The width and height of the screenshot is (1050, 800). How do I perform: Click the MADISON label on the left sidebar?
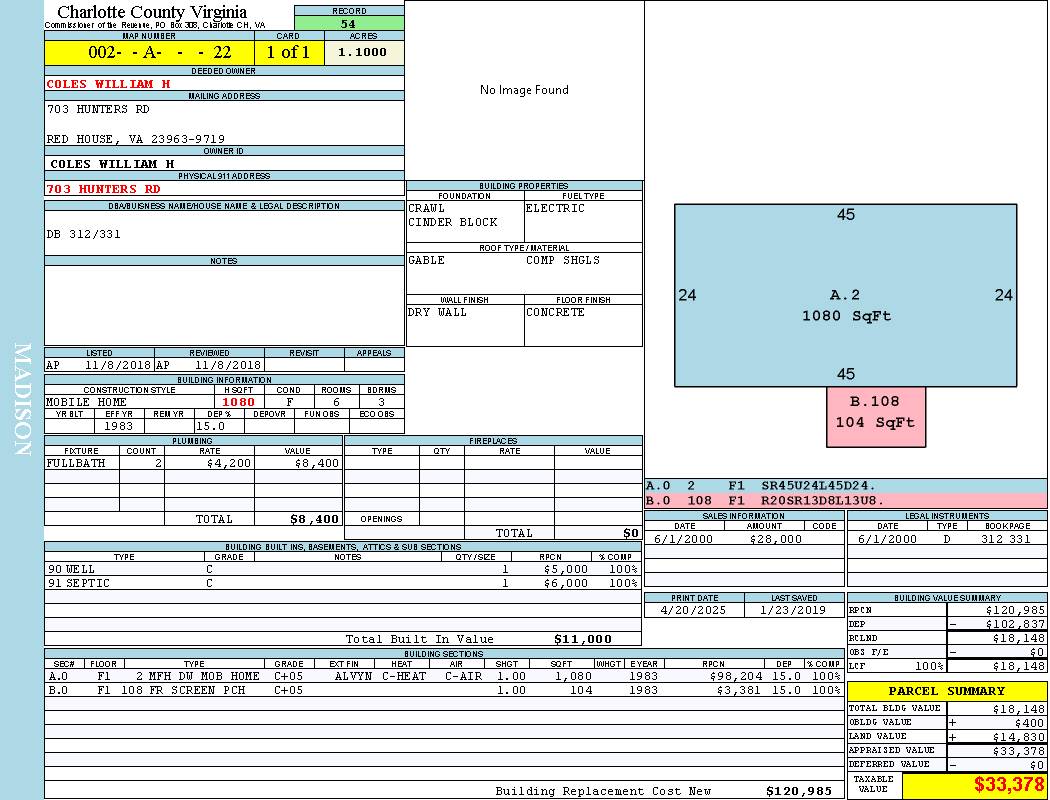pos(22,400)
